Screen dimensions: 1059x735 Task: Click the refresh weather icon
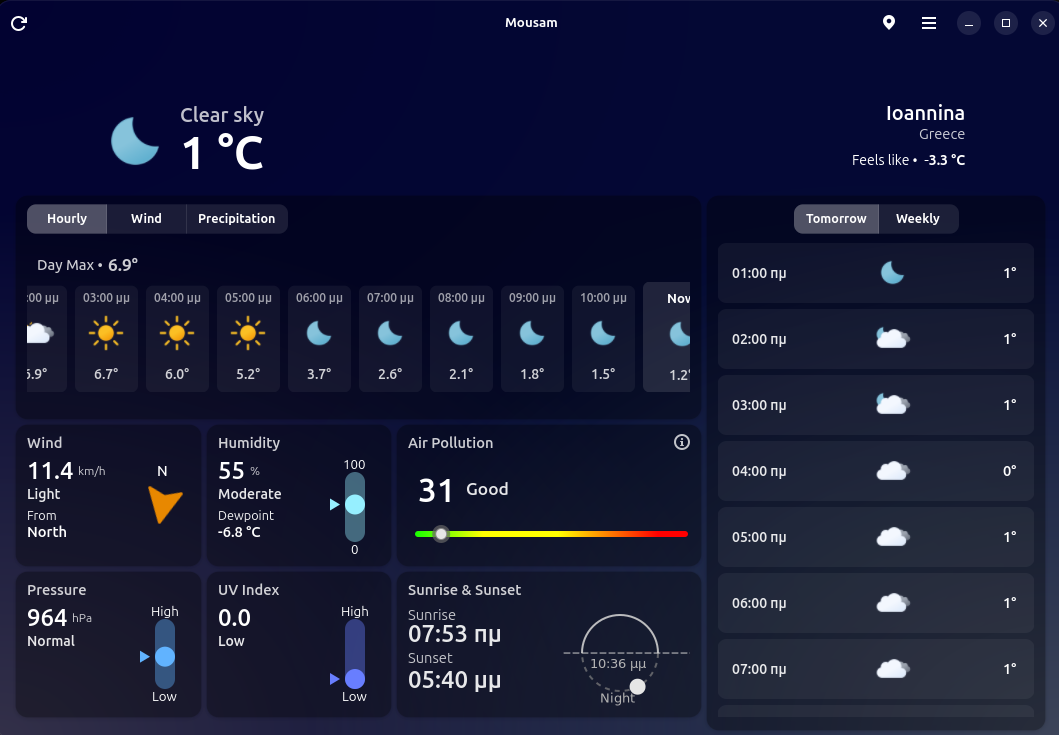pyautogui.click(x=19, y=23)
